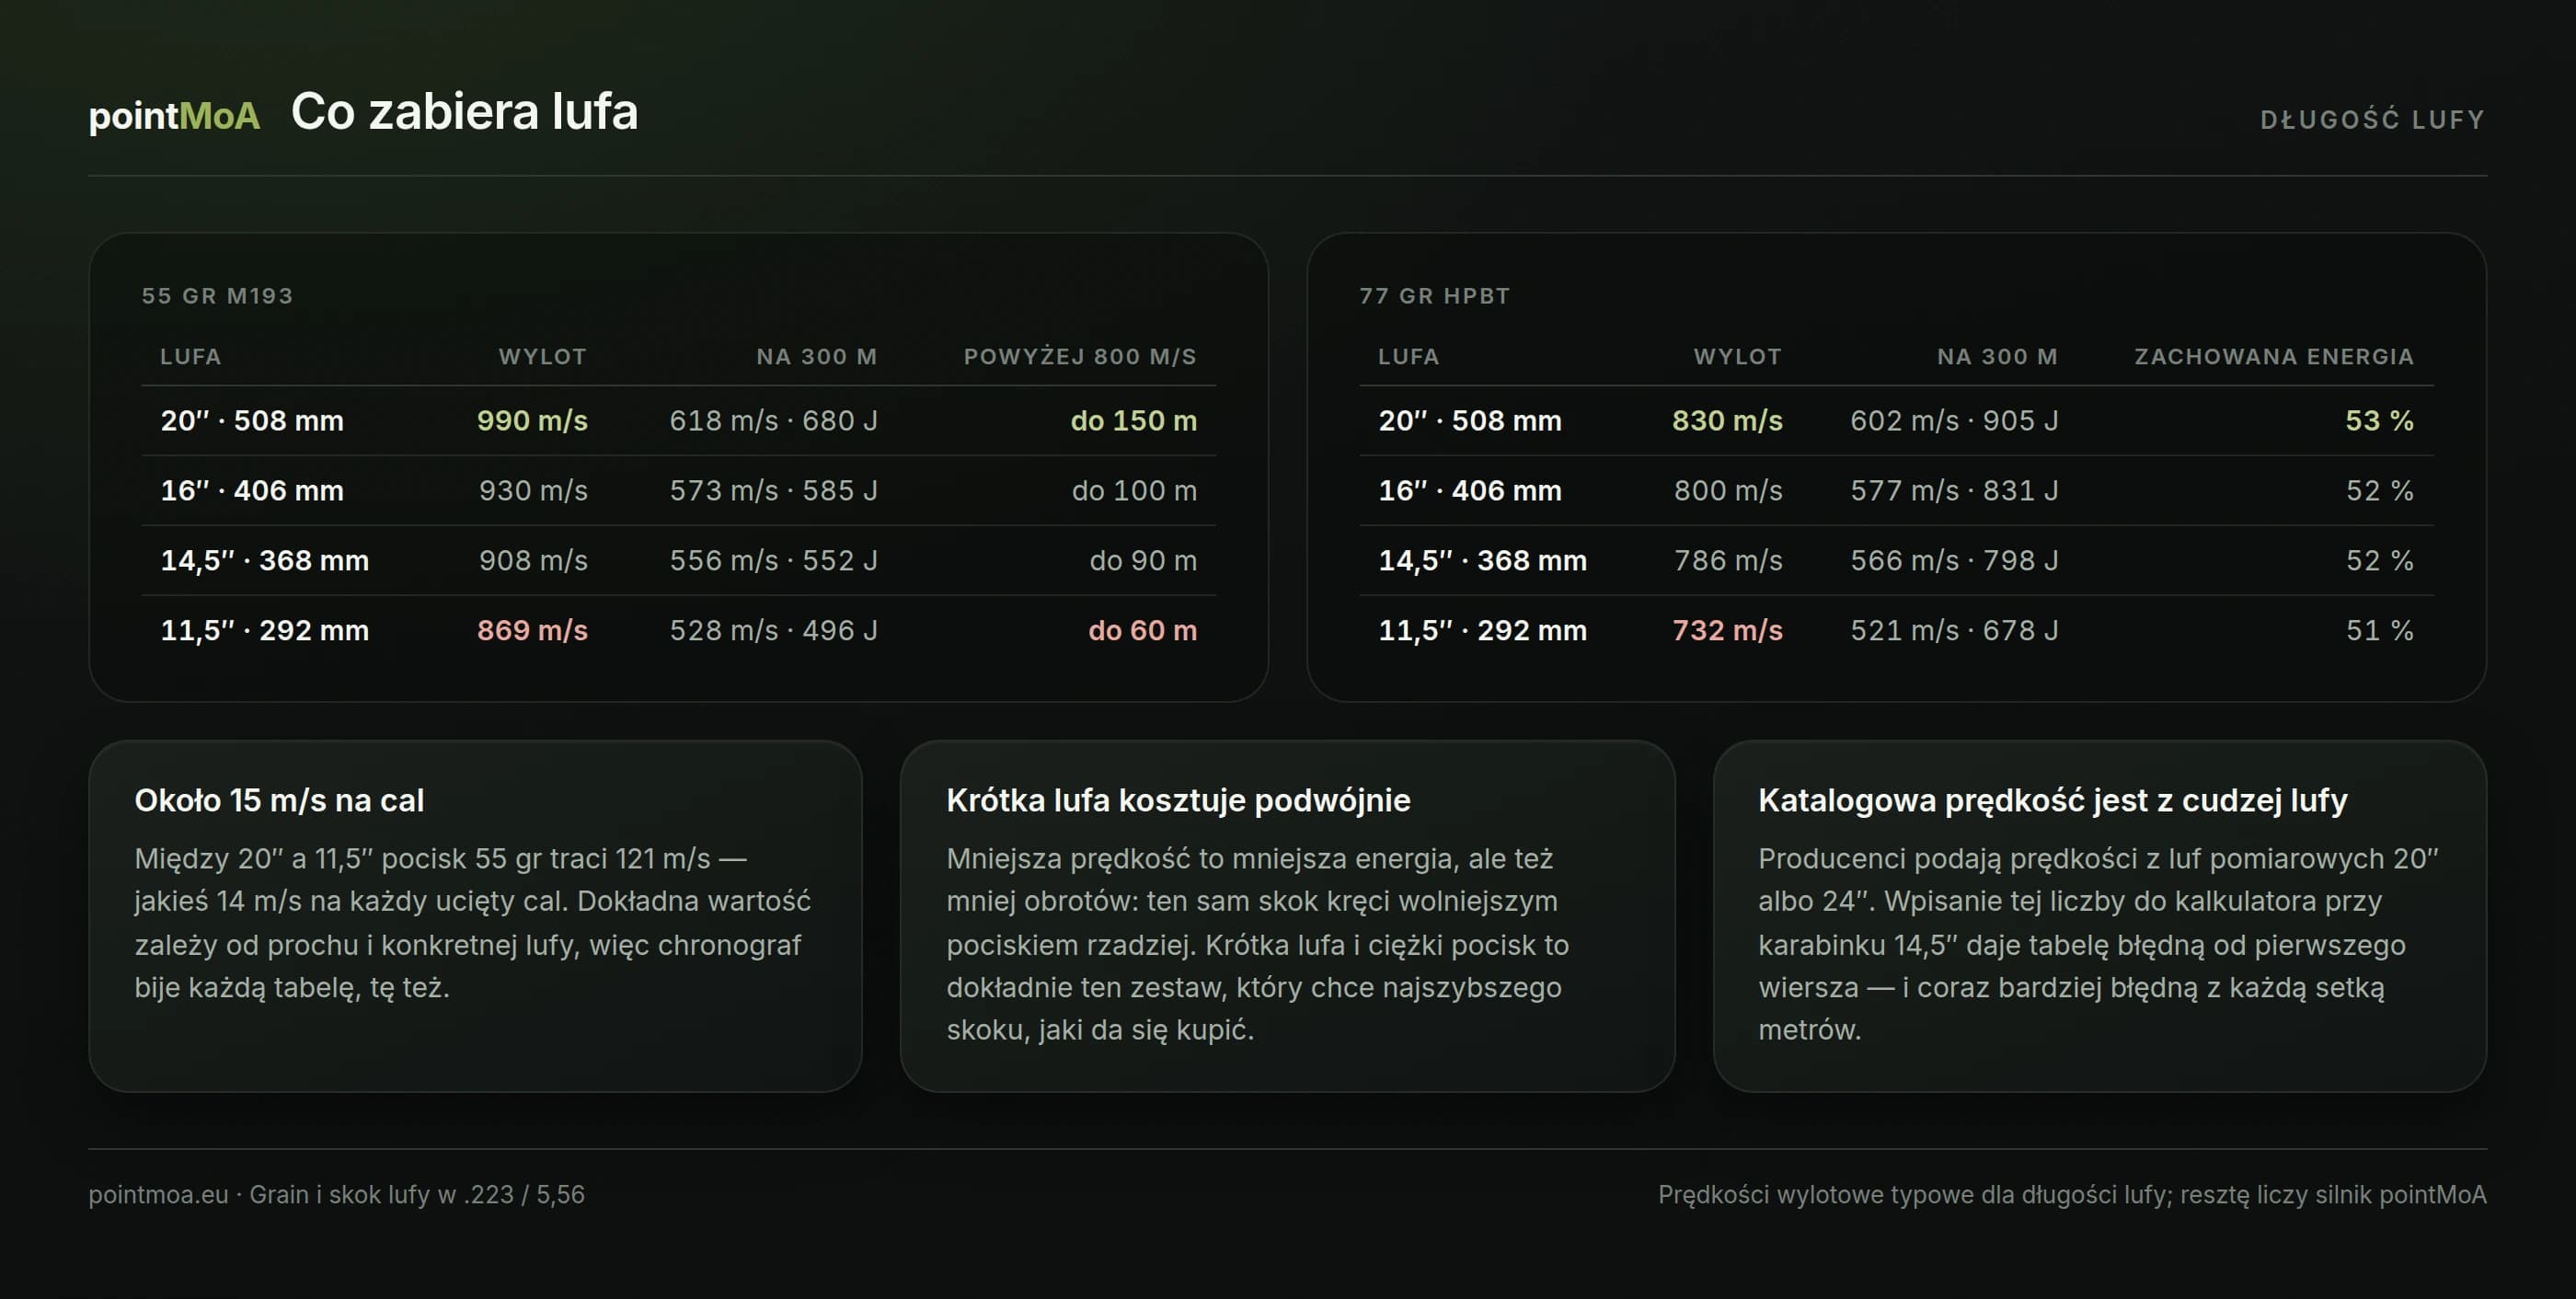Open the 'Katalogowa prędkość jest z cudzej lufy' card

[2099, 916]
